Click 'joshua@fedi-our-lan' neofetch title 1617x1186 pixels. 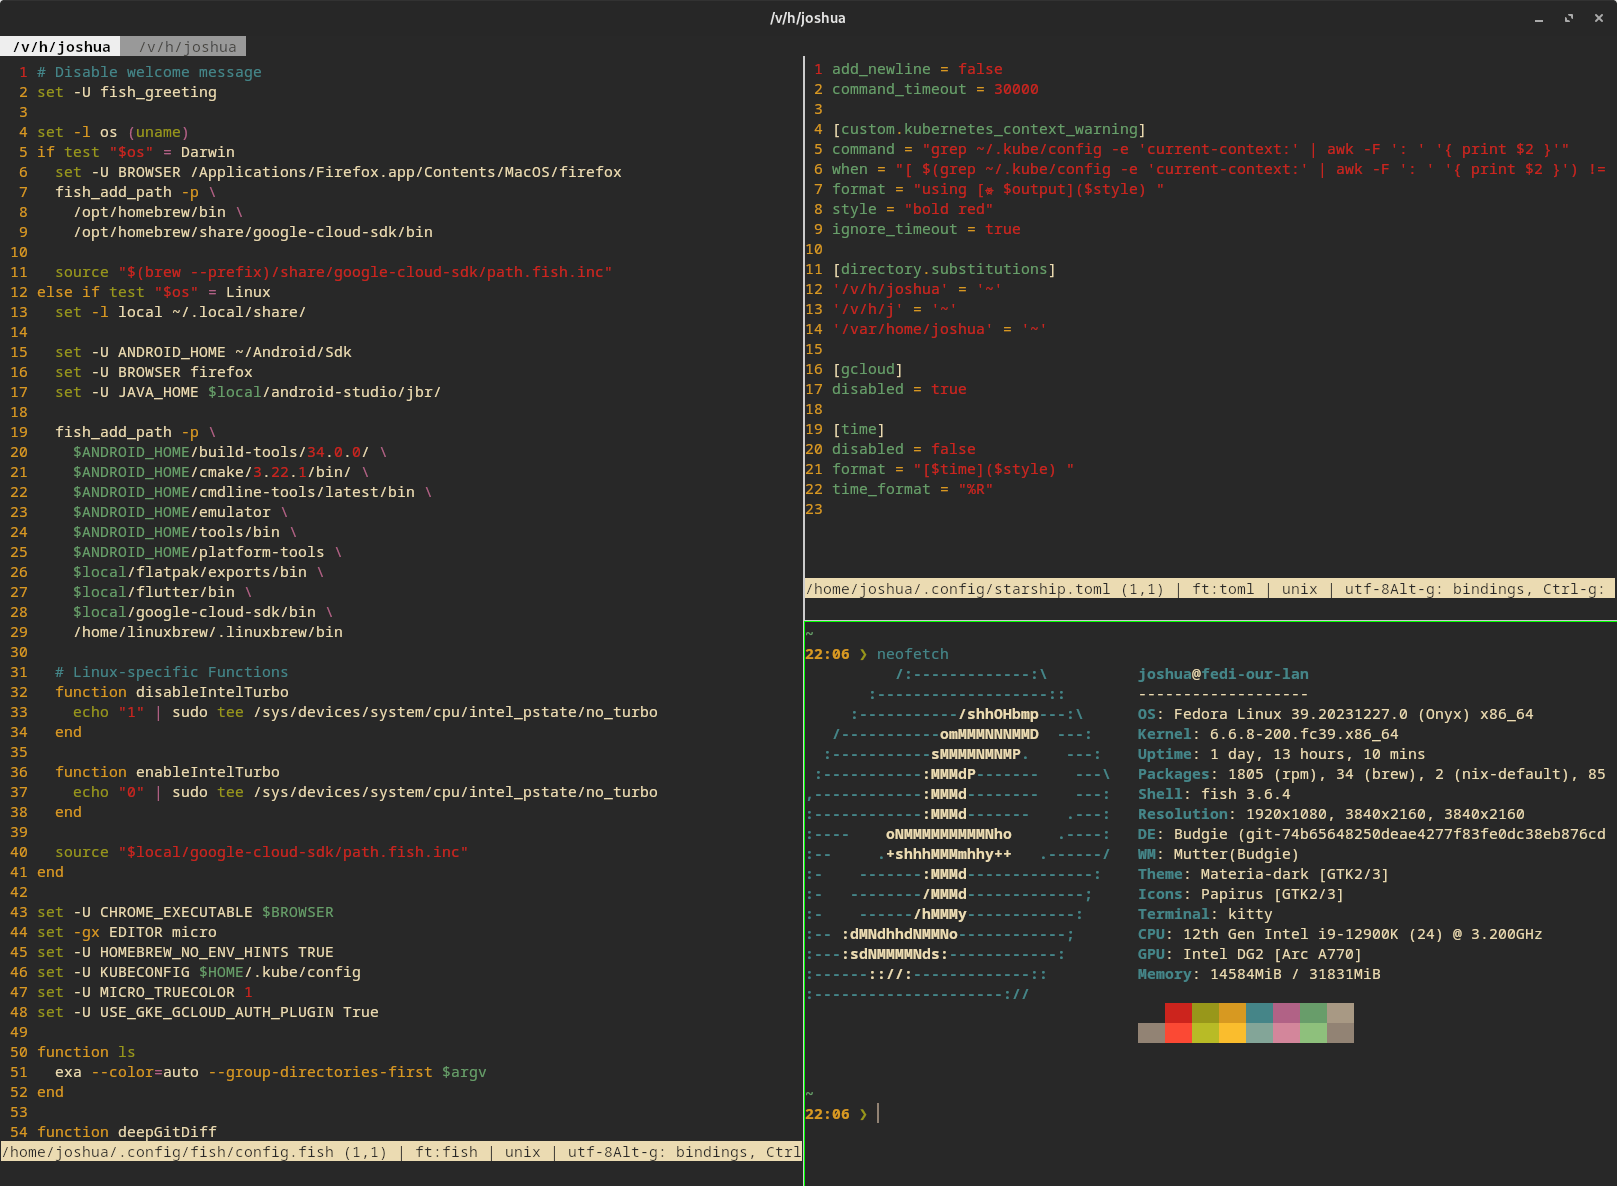(1223, 674)
